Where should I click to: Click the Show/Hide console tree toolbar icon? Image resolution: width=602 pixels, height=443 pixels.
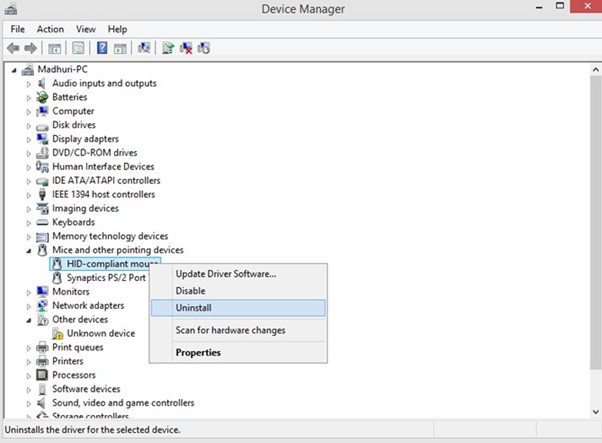coord(54,48)
